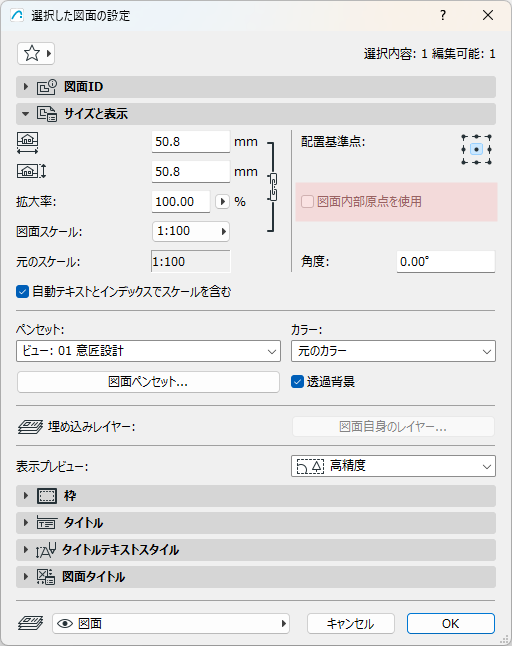Expand the 枠 section
Viewport: 512px width, 646px height.
click(x=26, y=496)
